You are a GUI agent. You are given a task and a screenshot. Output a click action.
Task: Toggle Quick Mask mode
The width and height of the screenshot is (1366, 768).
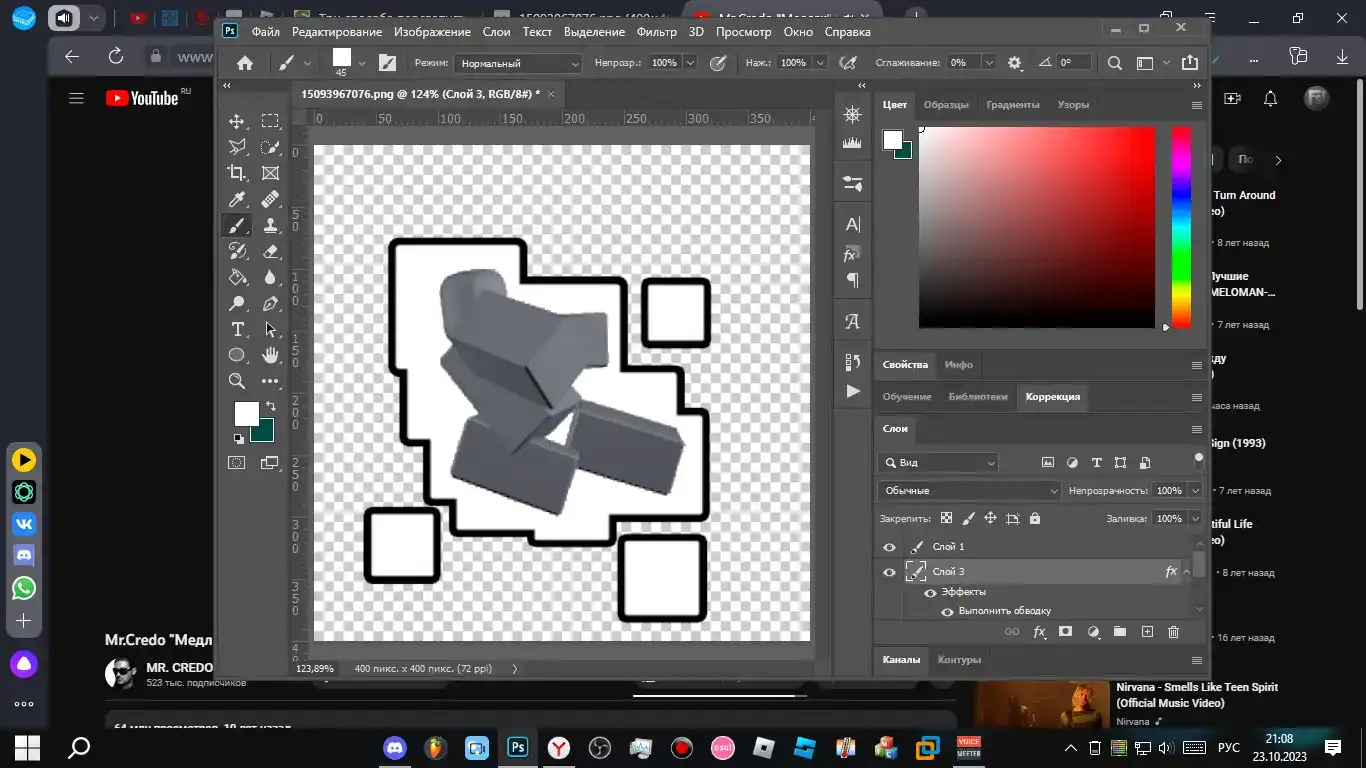pos(237,463)
